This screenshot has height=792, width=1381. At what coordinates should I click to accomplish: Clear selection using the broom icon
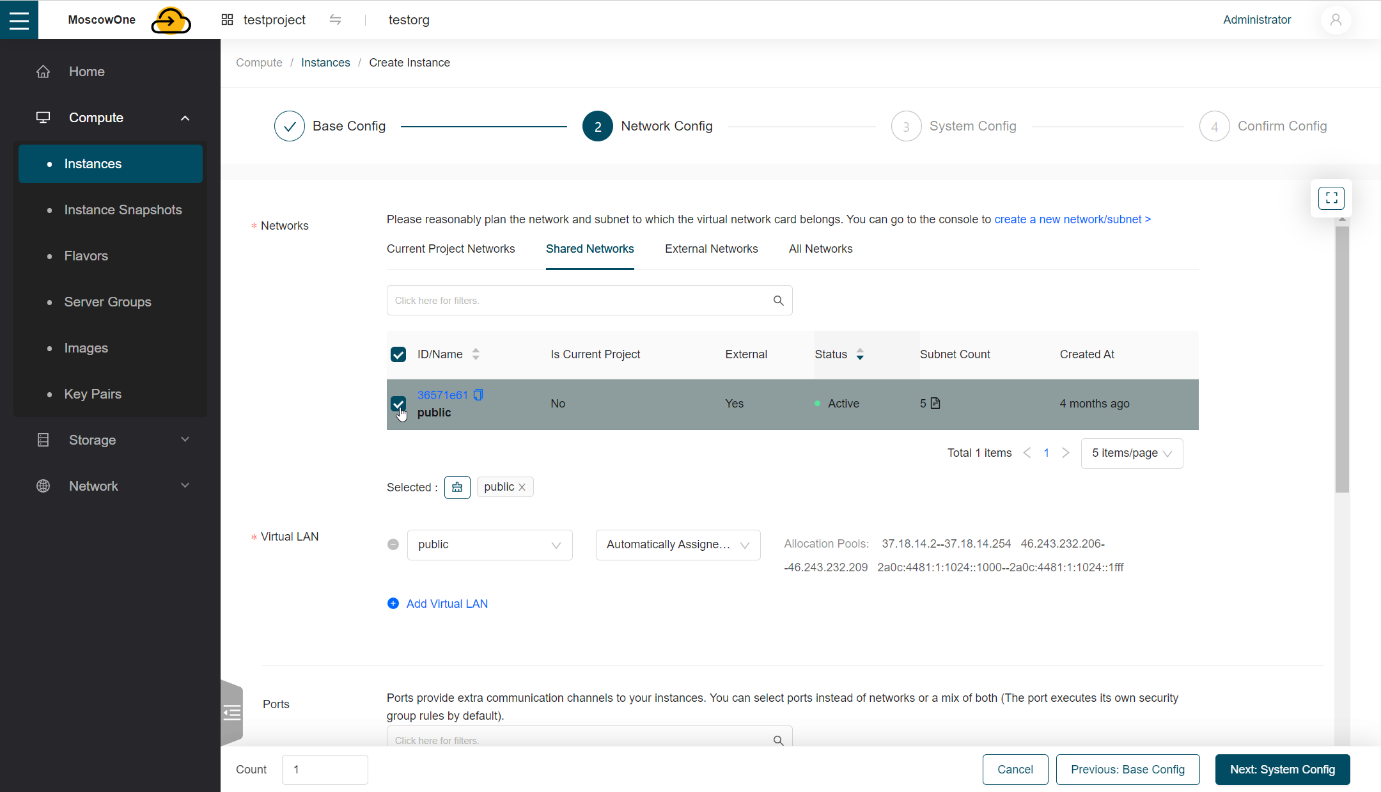pyautogui.click(x=457, y=487)
